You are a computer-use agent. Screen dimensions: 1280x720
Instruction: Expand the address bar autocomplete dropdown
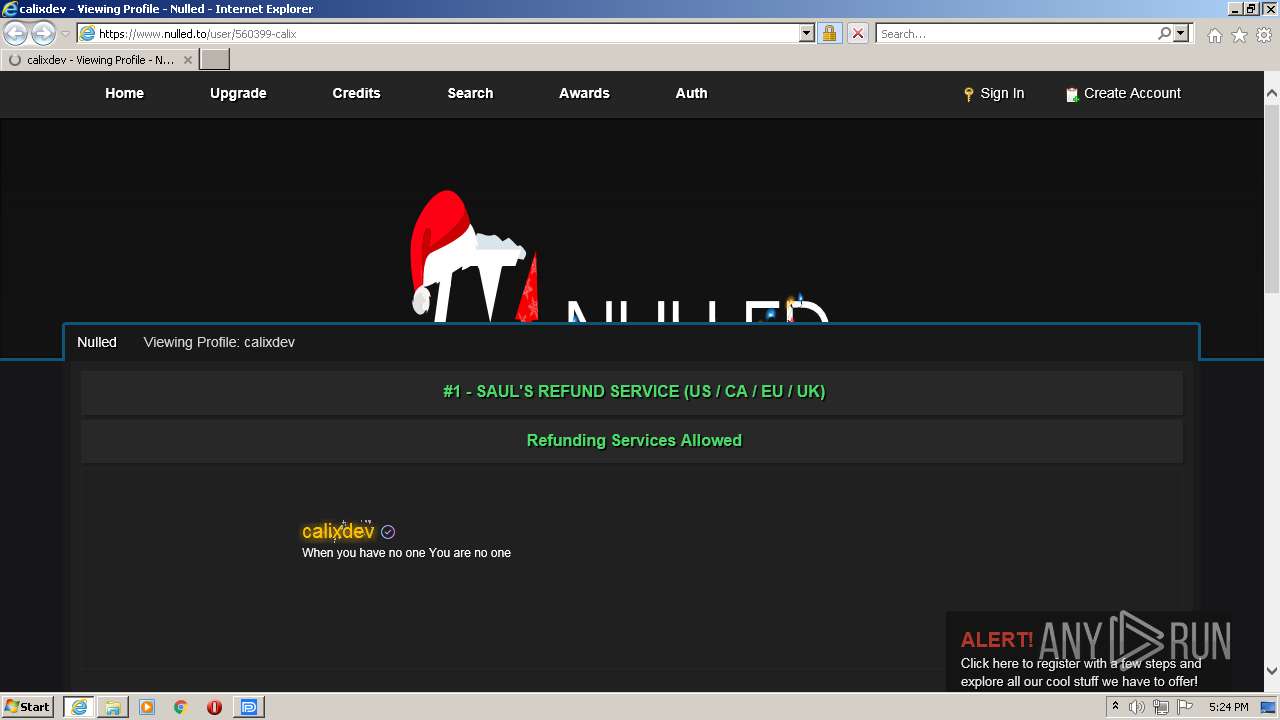[x=807, y=33]
